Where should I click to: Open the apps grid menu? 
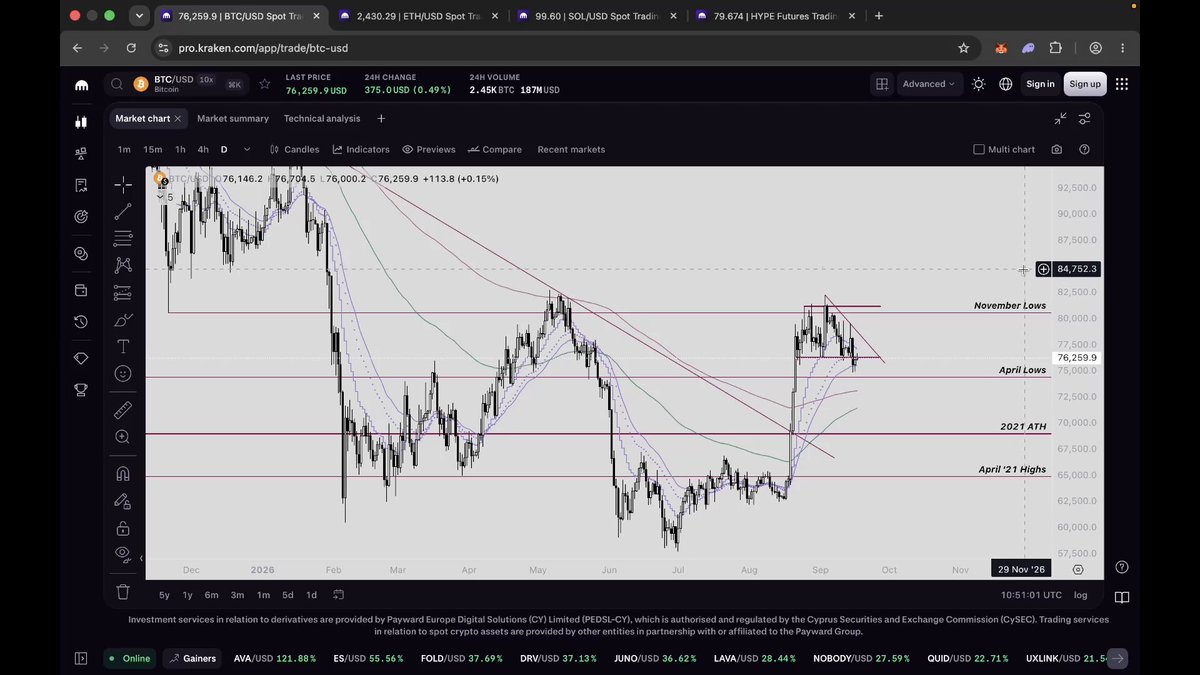coord(1121,84)
